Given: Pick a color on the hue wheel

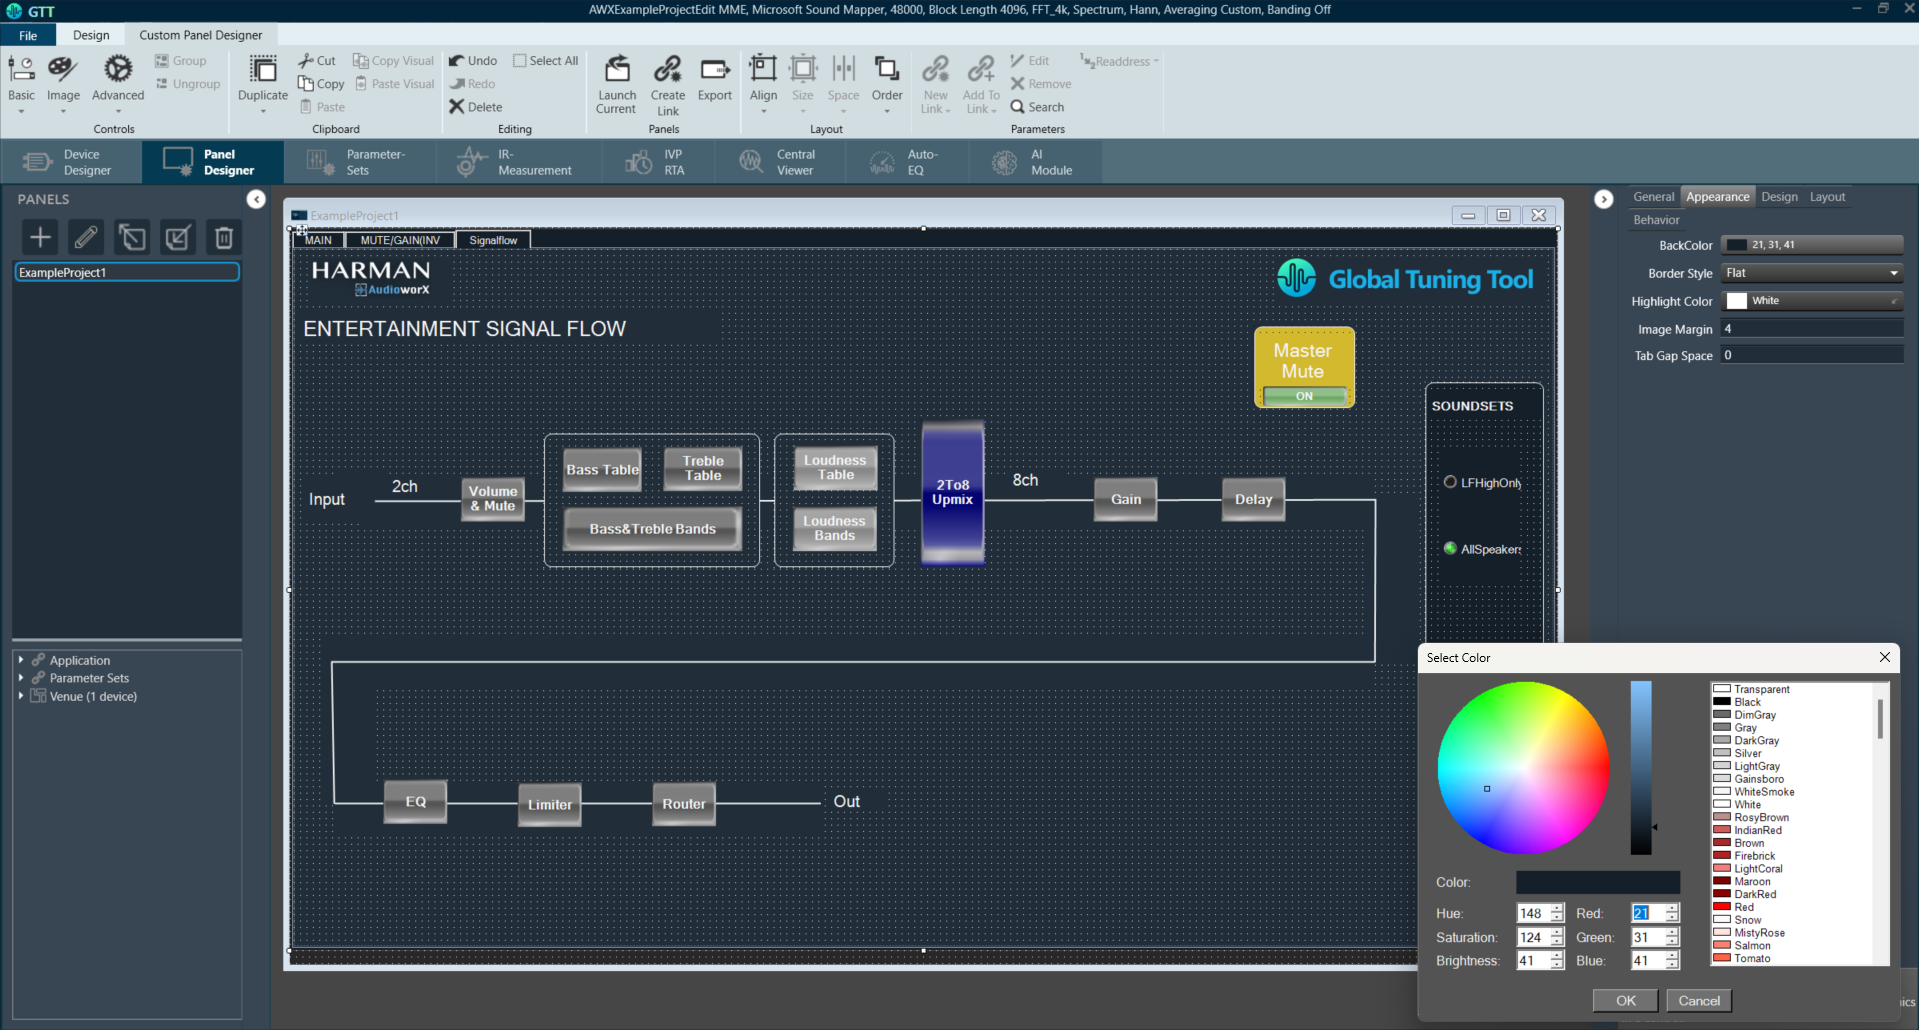Looking at the screenshot, I should [x=1523, y=768].
